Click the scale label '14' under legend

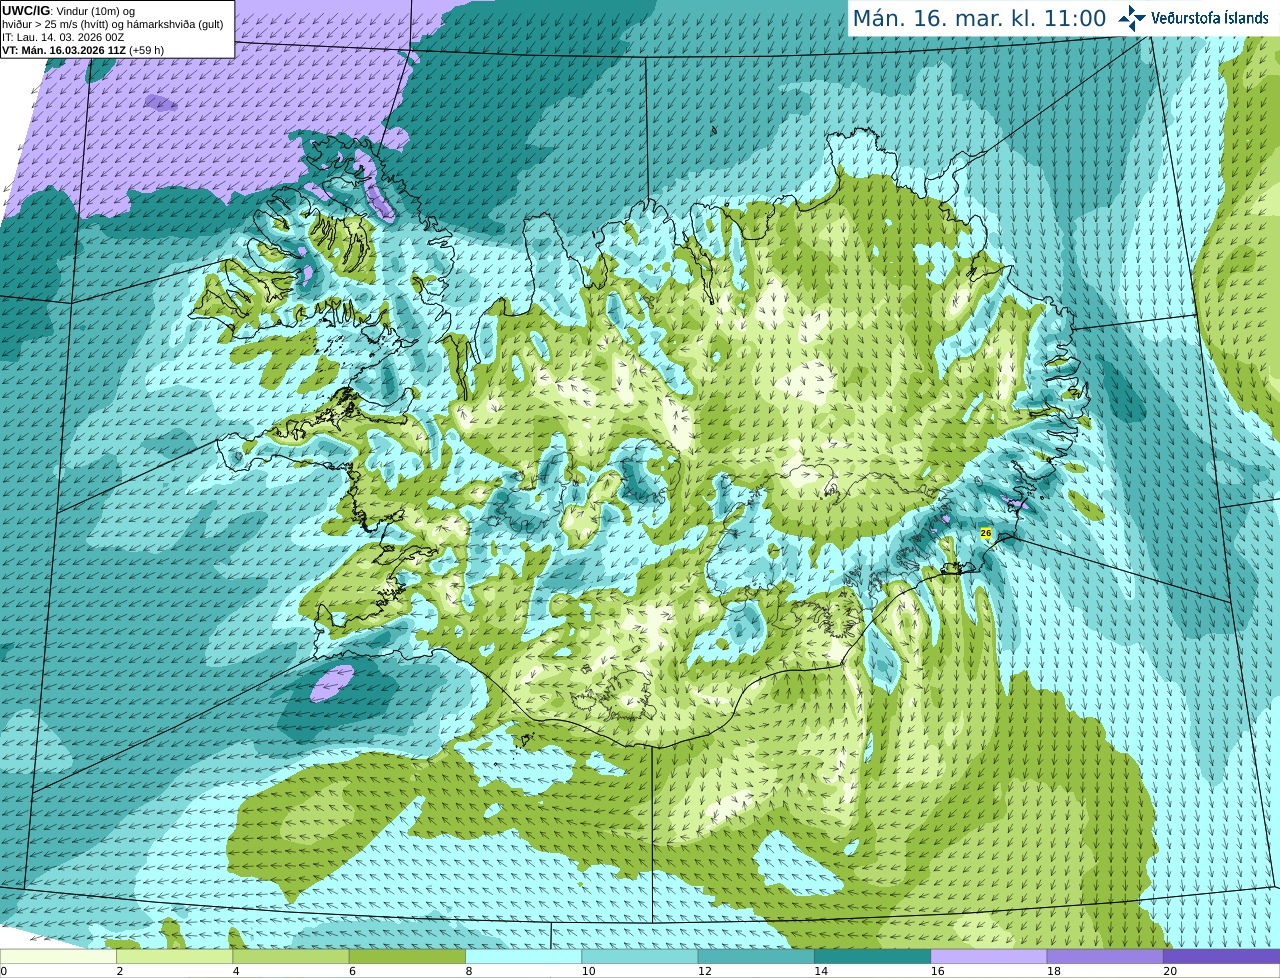click(x=821, y=971)
